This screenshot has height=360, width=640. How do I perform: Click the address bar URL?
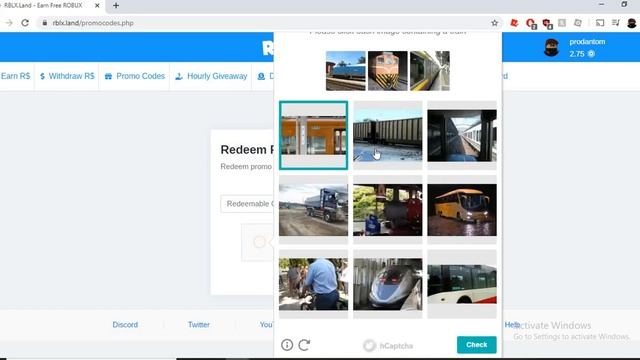[x=93, y=23]
